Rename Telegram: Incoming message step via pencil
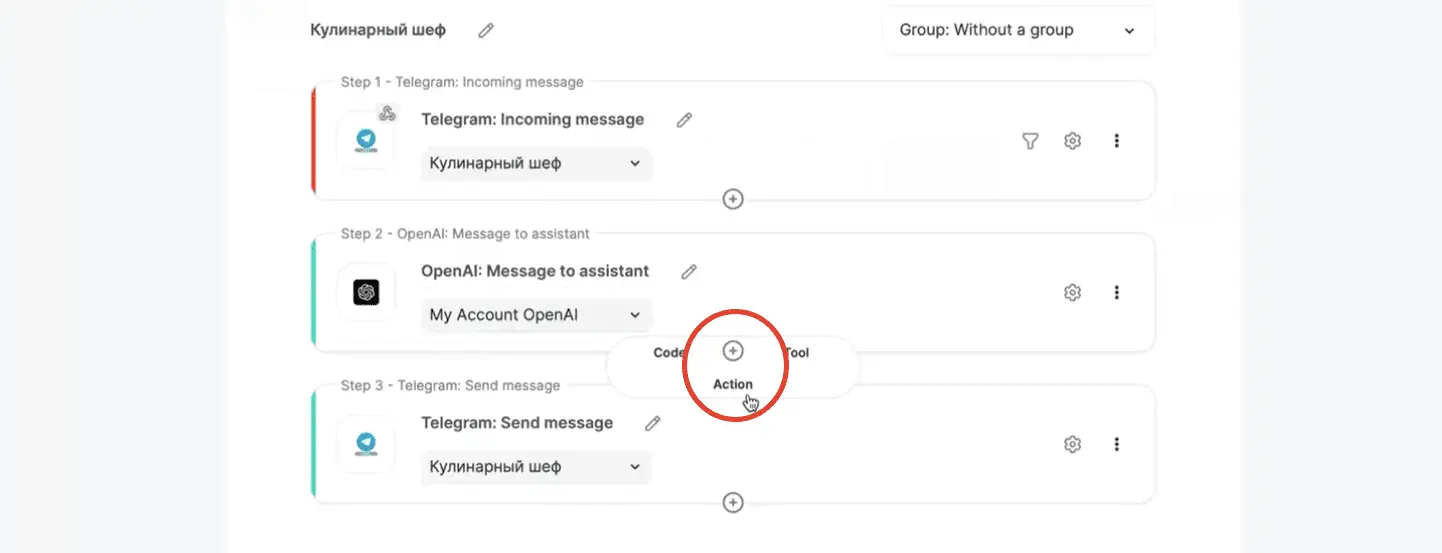1442x553 pixels. pyautogui.click(x=684, y=120)
